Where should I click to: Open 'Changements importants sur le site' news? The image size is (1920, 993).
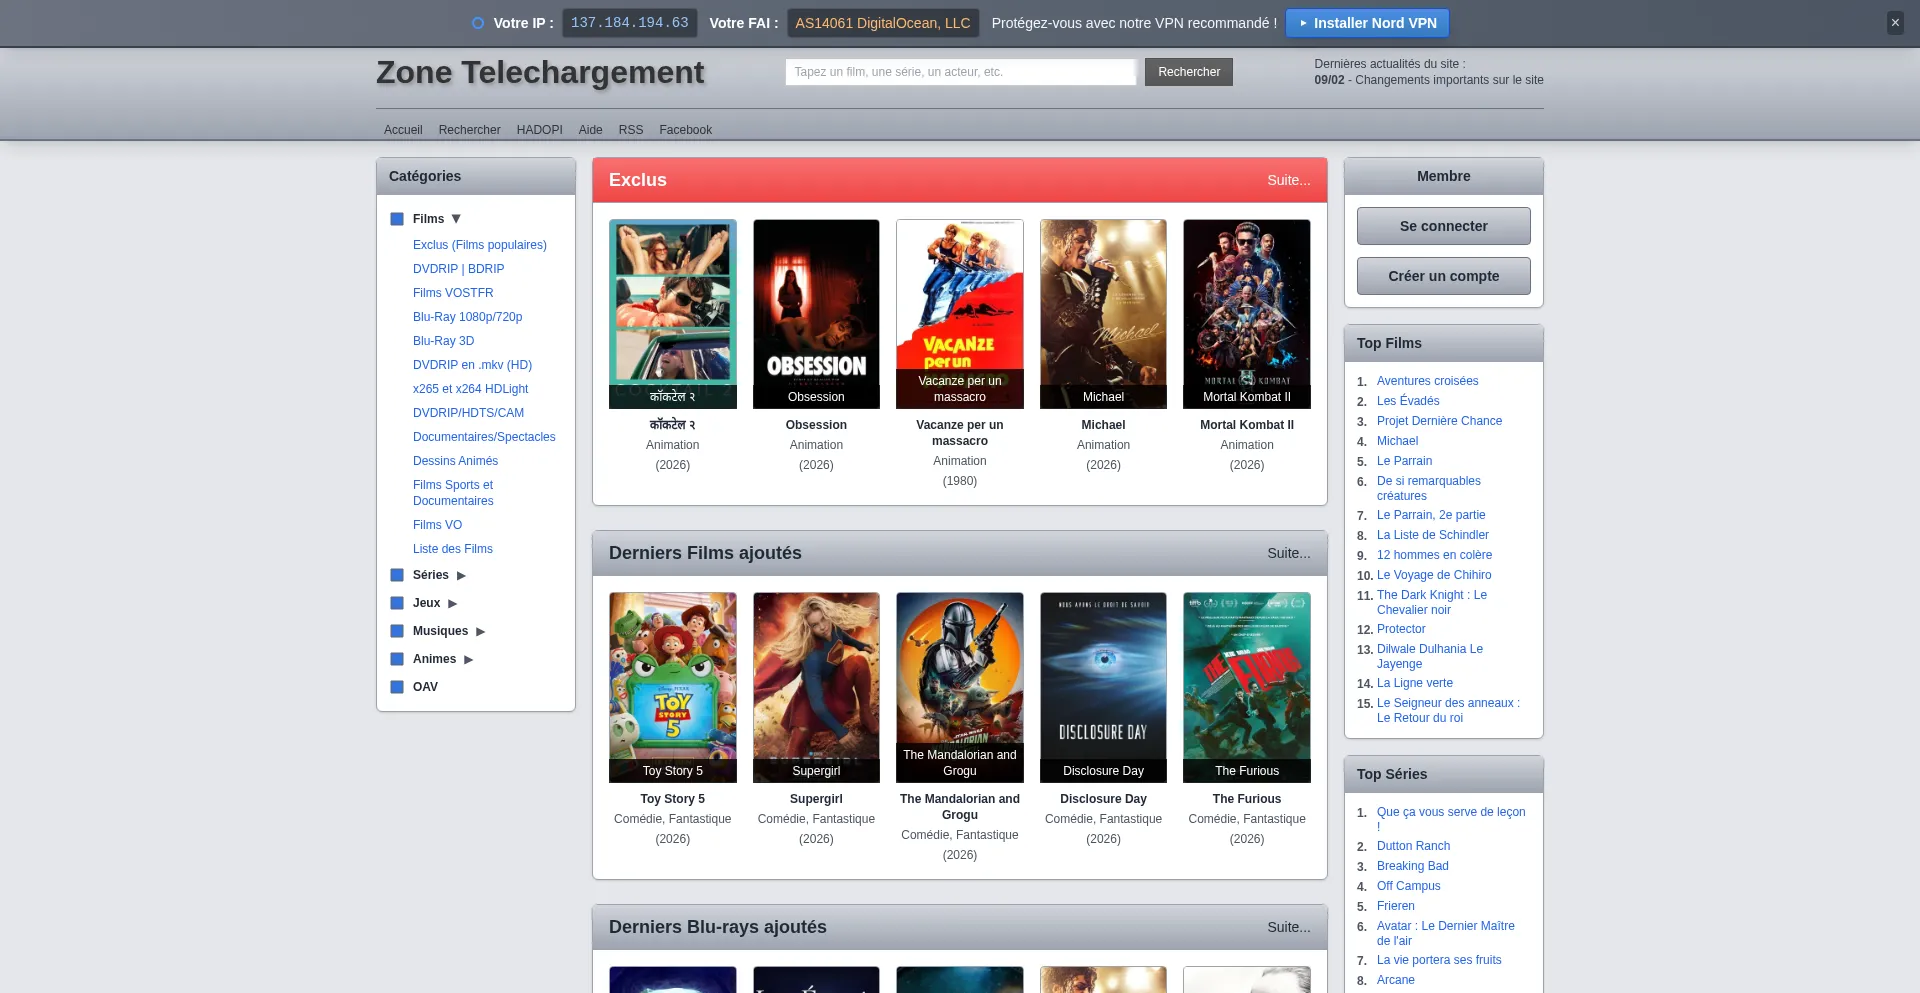coord(1449,80)
